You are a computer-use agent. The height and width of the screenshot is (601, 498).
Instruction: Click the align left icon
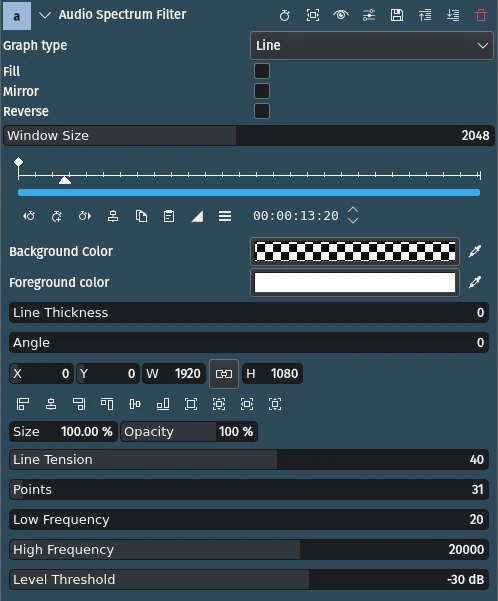[23, 404]
